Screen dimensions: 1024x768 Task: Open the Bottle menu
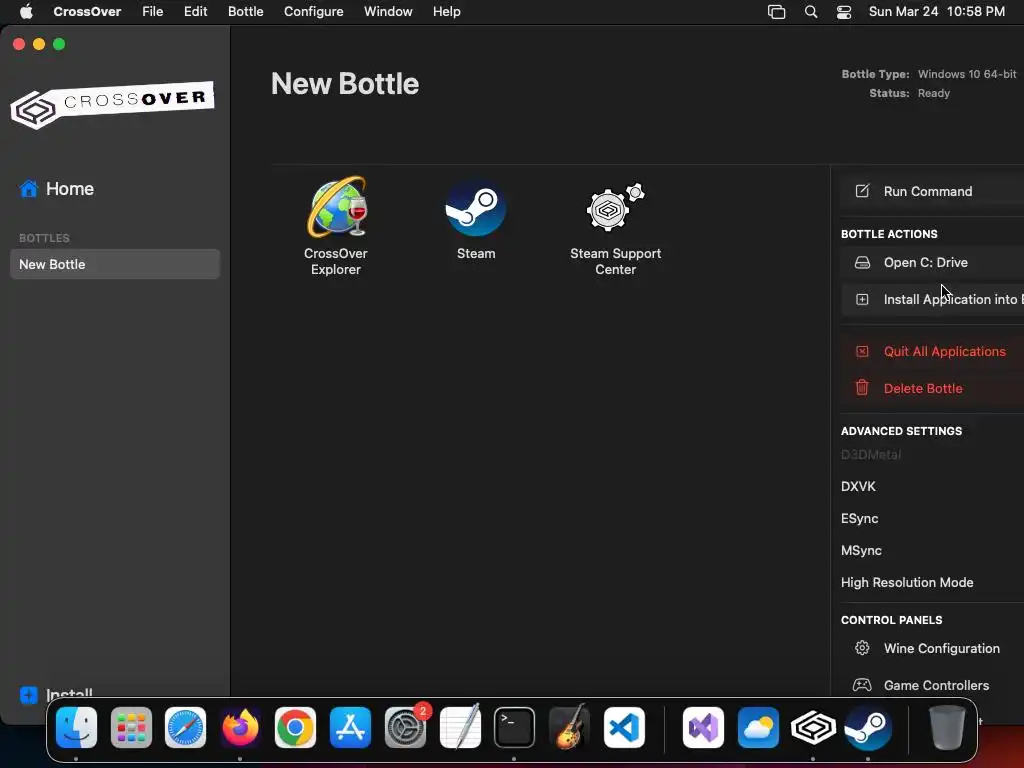246,12
